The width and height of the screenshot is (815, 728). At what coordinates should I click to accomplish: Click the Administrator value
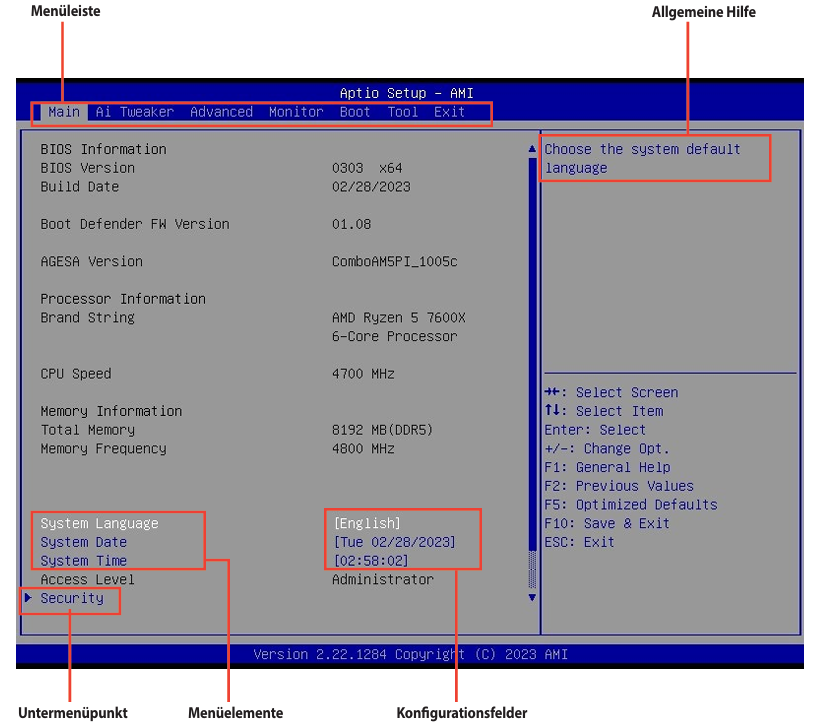point(383,579)
